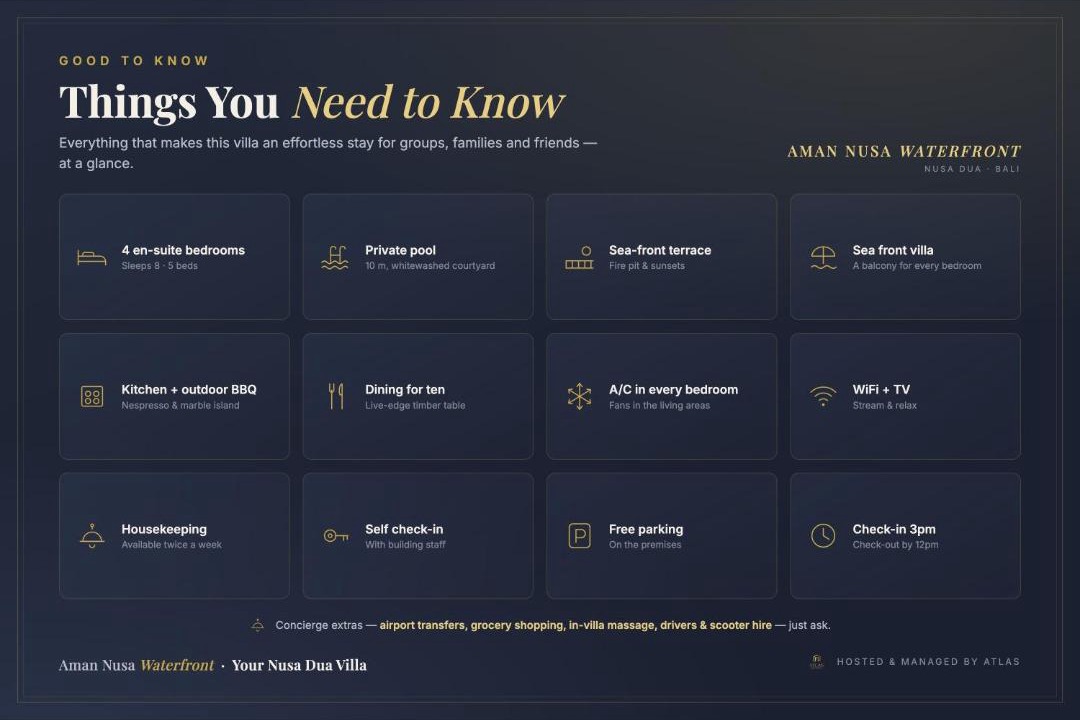1080x720 pixels.
Task: Click the "Things You Need to Know" title
Action: pyautogui.click(x=311, y=102)
